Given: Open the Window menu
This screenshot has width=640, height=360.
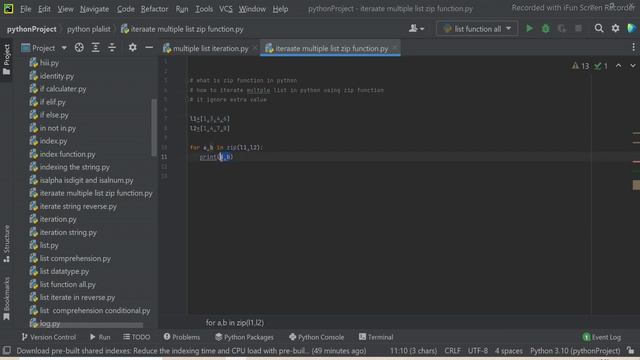Looking at the screenshot, I should coord(252,9).
